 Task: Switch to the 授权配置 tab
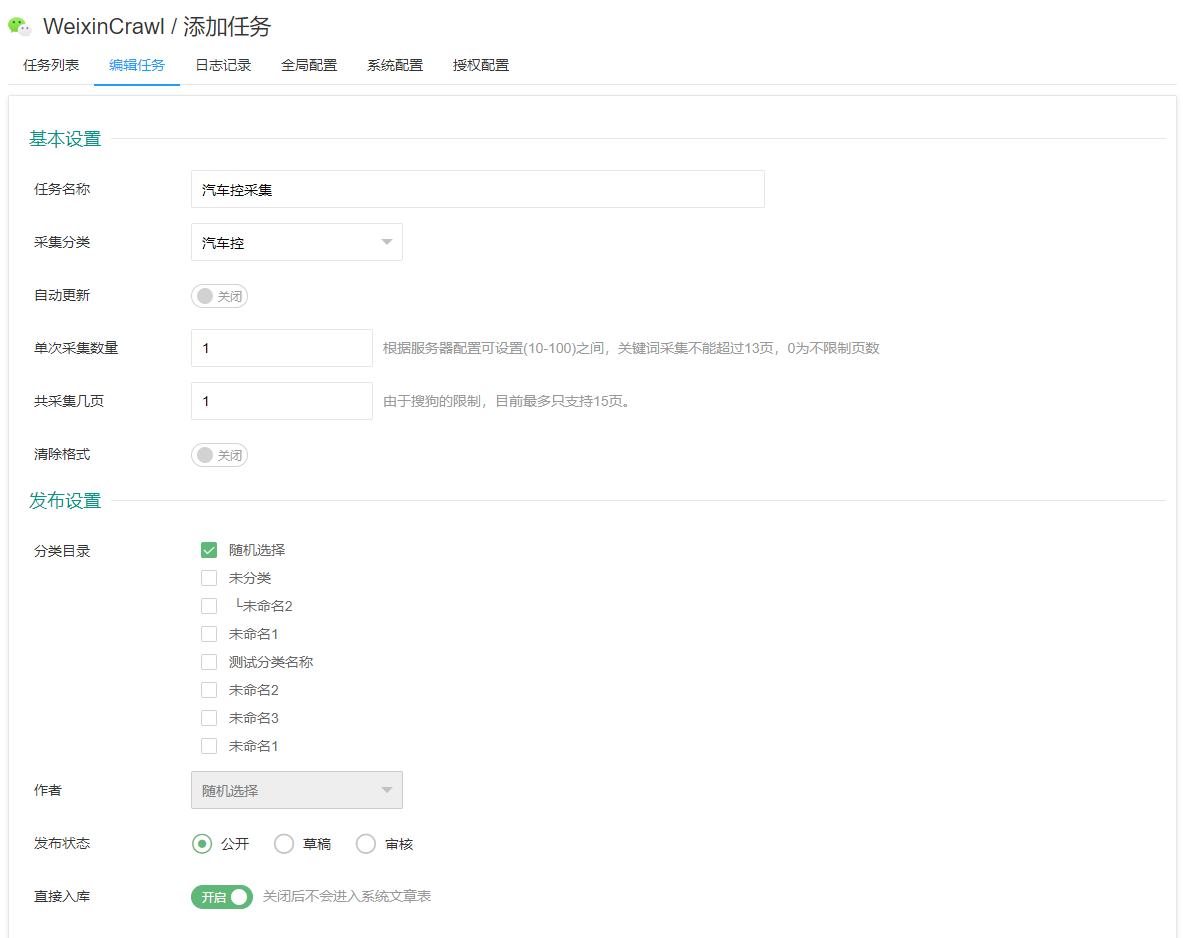pos(481,66)
